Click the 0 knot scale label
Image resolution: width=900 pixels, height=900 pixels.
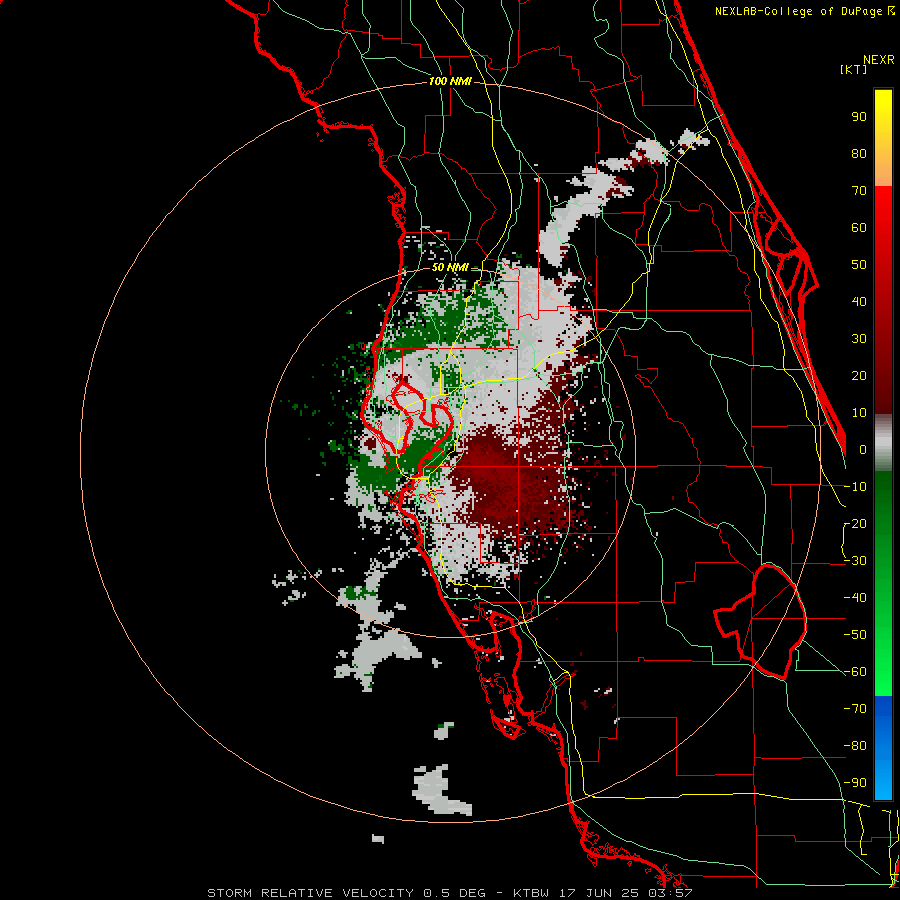[x=863, y=450]
